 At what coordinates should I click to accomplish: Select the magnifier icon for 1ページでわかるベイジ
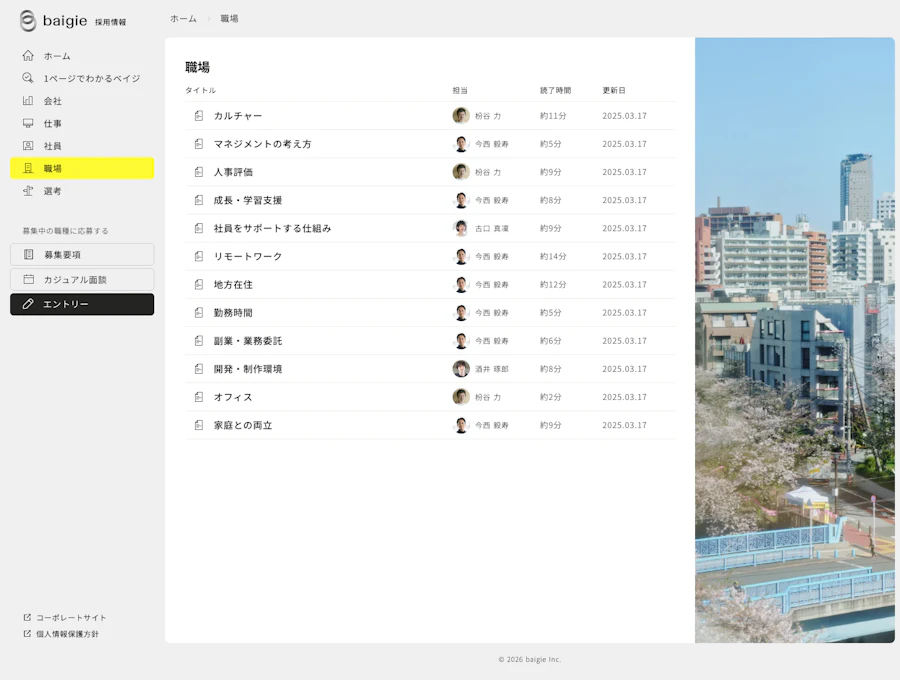[x=28, y=78]
